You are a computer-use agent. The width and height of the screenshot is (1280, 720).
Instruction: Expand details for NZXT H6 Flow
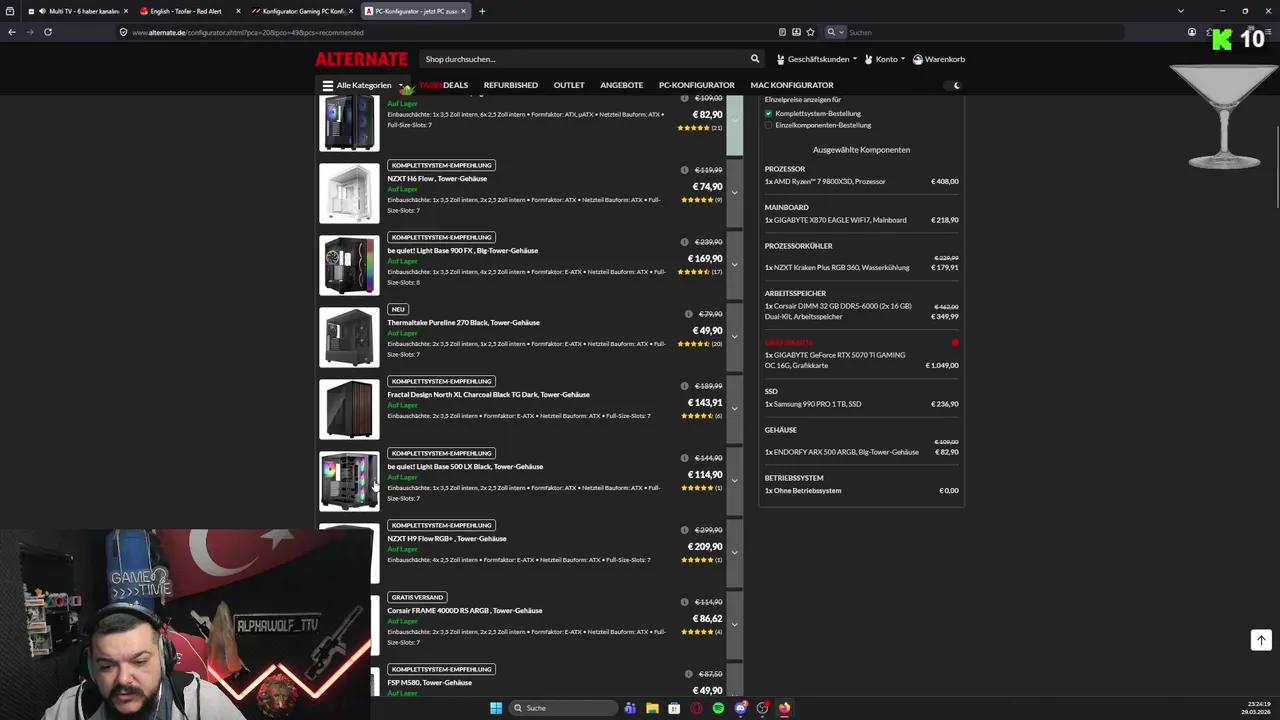pyautogui.click(x=734, y=193)
